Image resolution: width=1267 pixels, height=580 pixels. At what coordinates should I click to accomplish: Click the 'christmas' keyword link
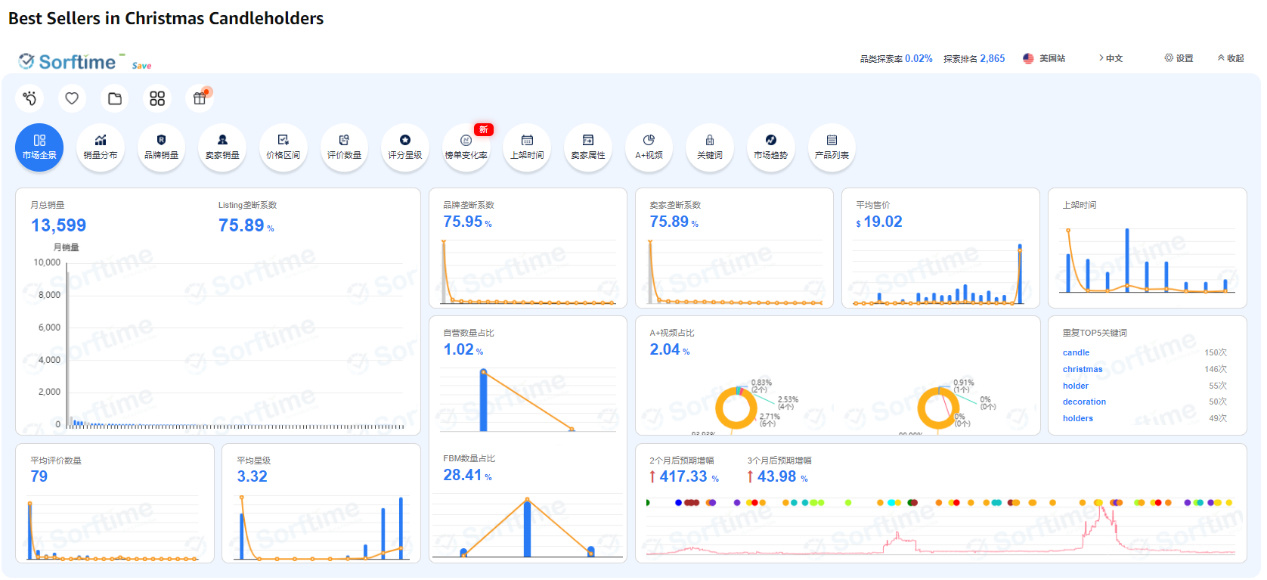1082,369
